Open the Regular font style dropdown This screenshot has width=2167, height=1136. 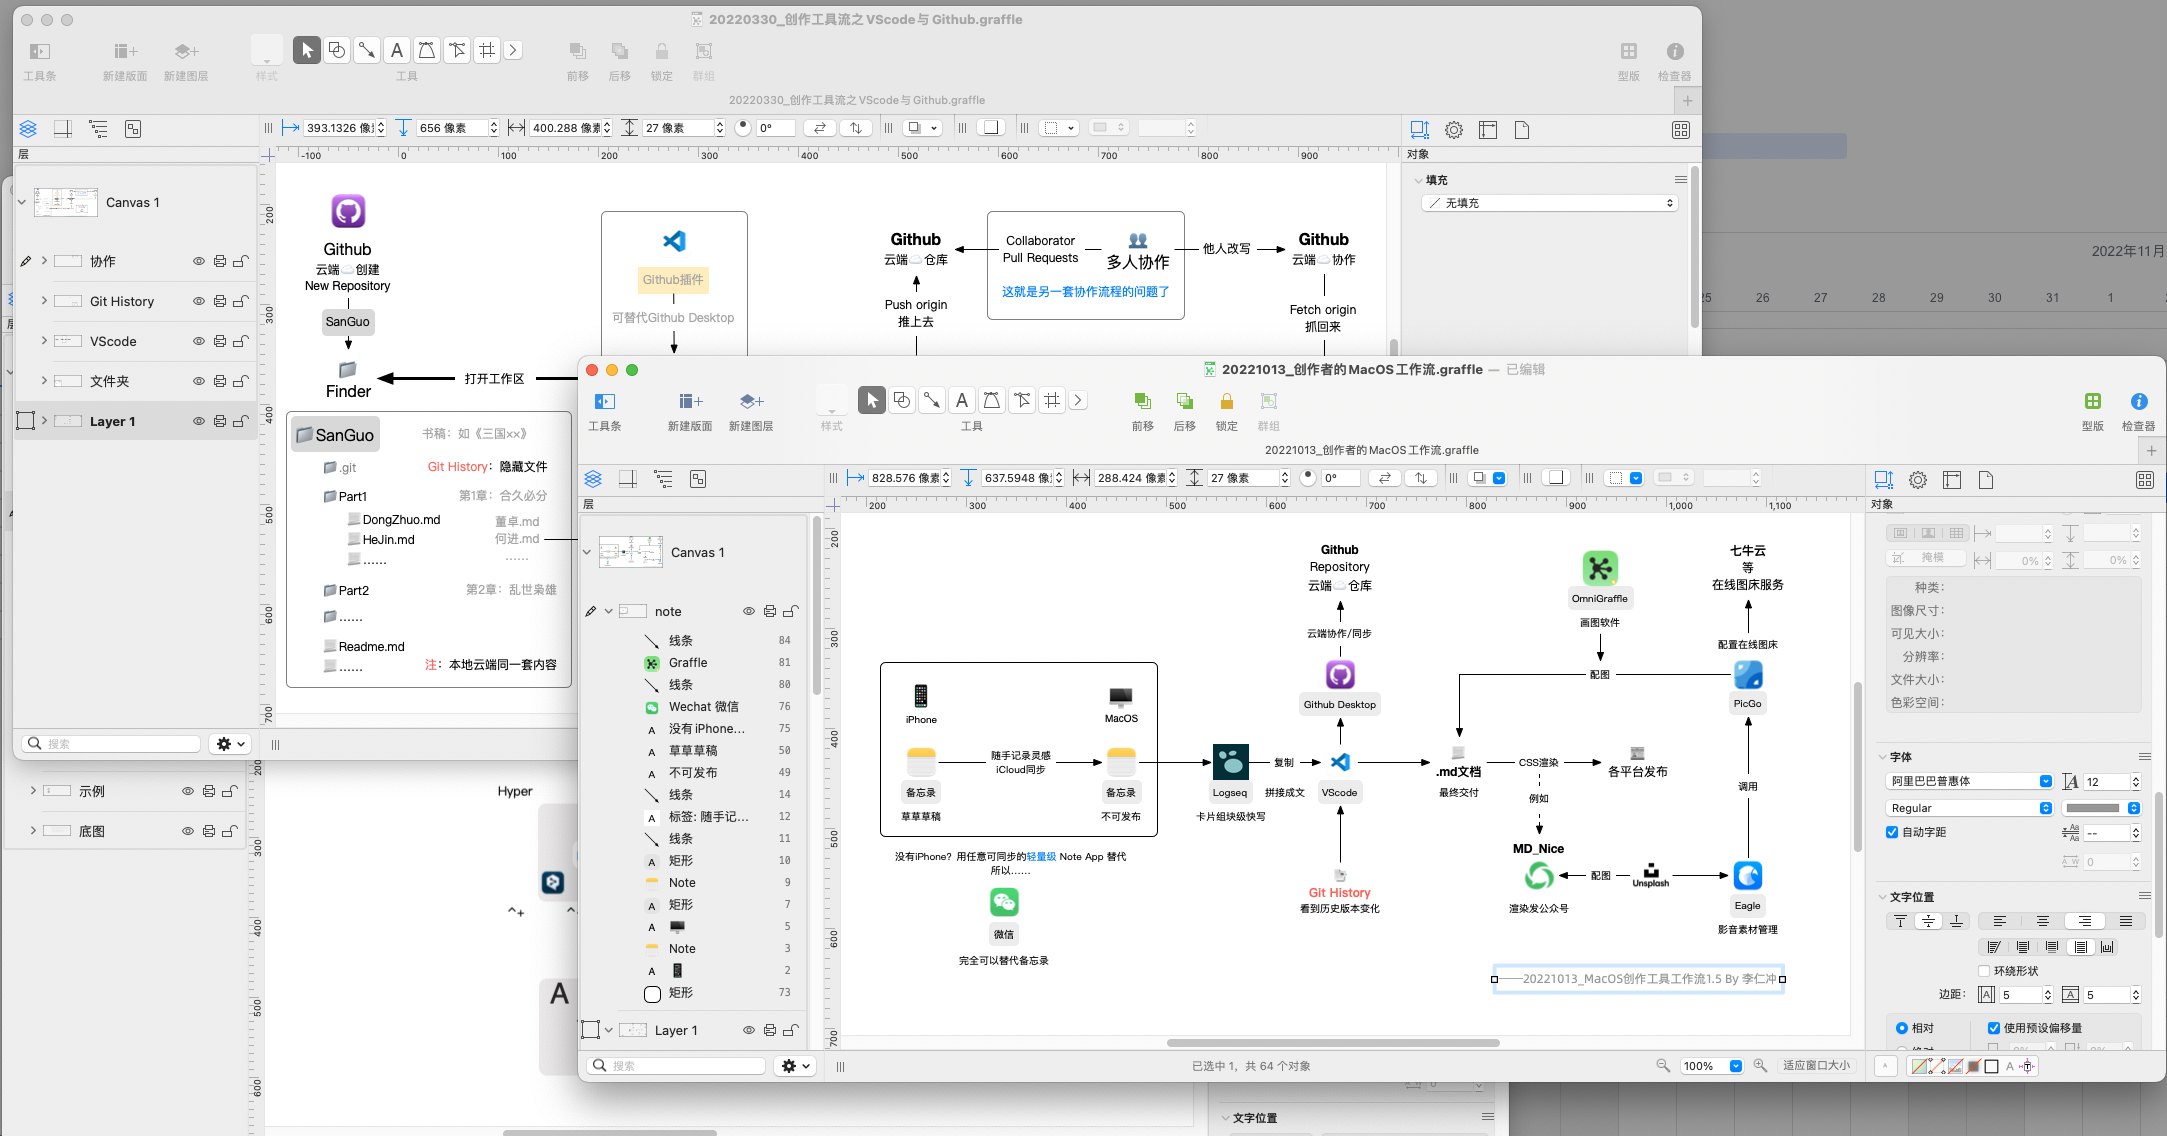1969,808
